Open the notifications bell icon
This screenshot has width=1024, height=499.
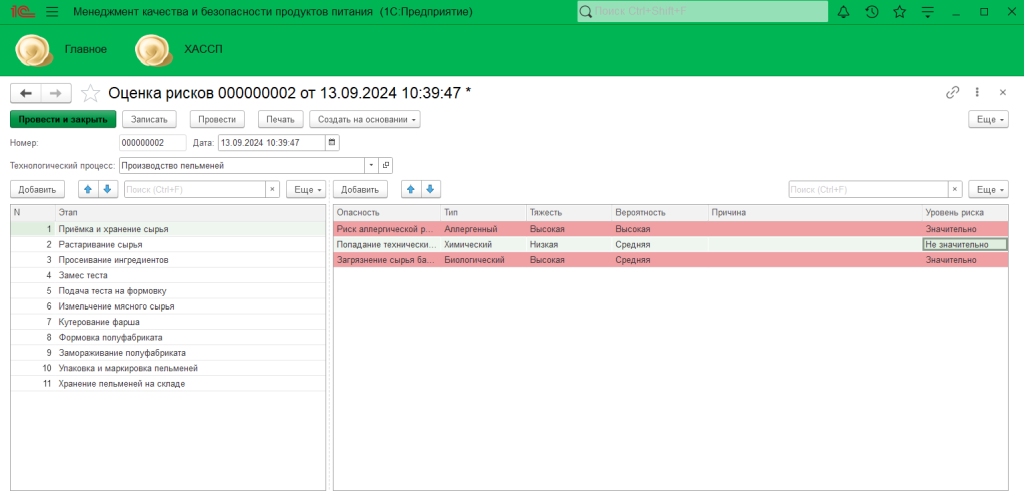(x=843, y=12)
